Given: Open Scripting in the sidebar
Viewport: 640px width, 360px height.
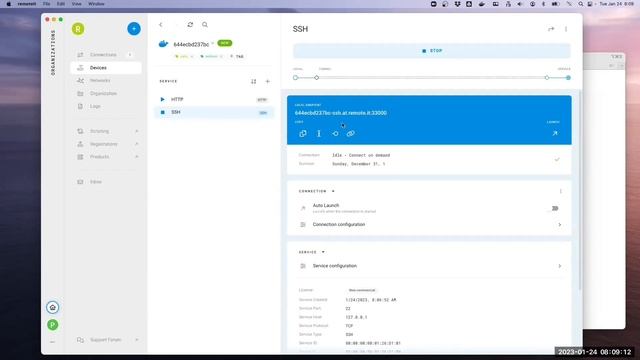Looking at the screenshot, I should [106, 131].
